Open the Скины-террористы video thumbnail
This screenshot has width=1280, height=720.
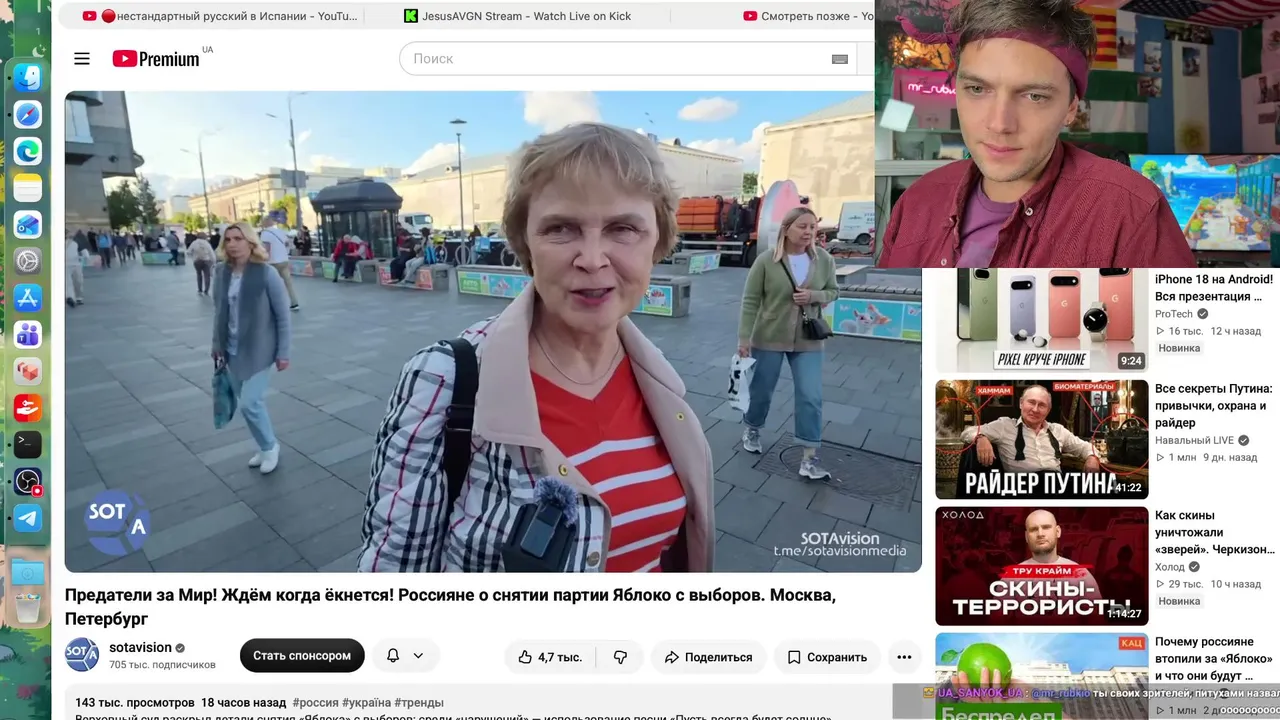tap(1042, 566)
